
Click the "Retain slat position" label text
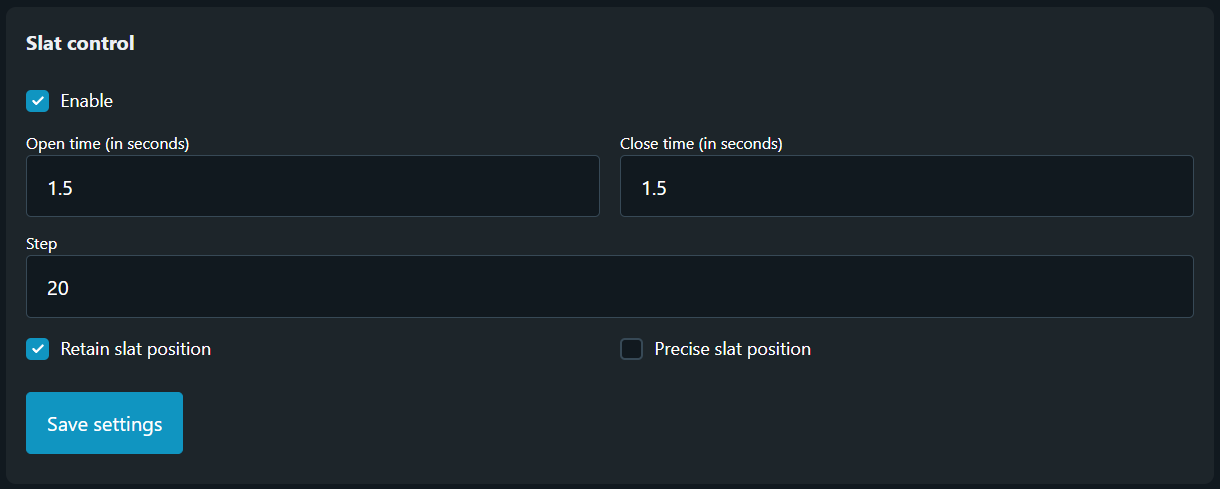(x=136, y=349)
